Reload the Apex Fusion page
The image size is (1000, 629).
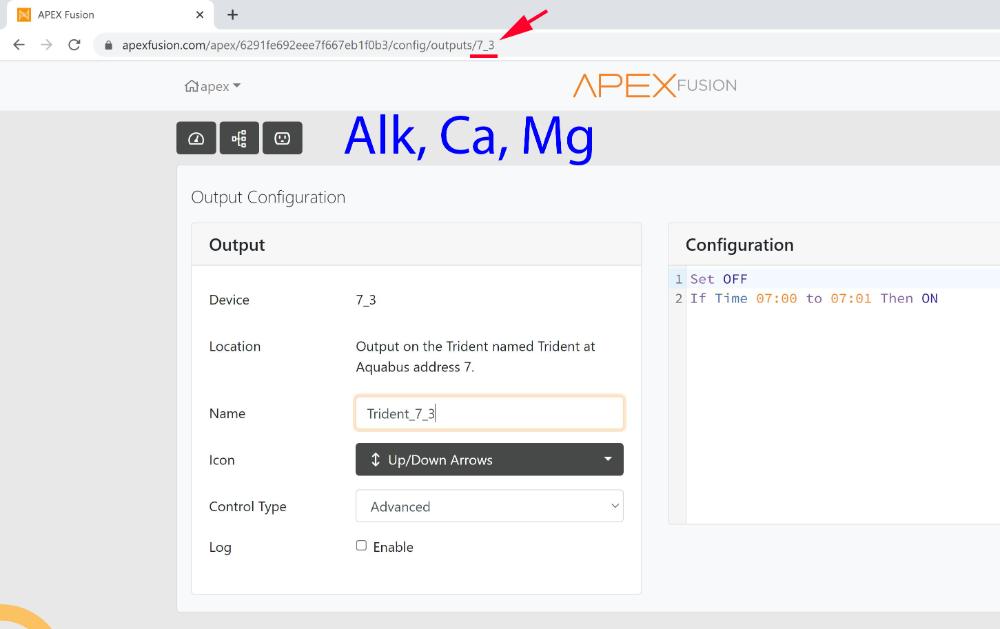pos(74,45)
